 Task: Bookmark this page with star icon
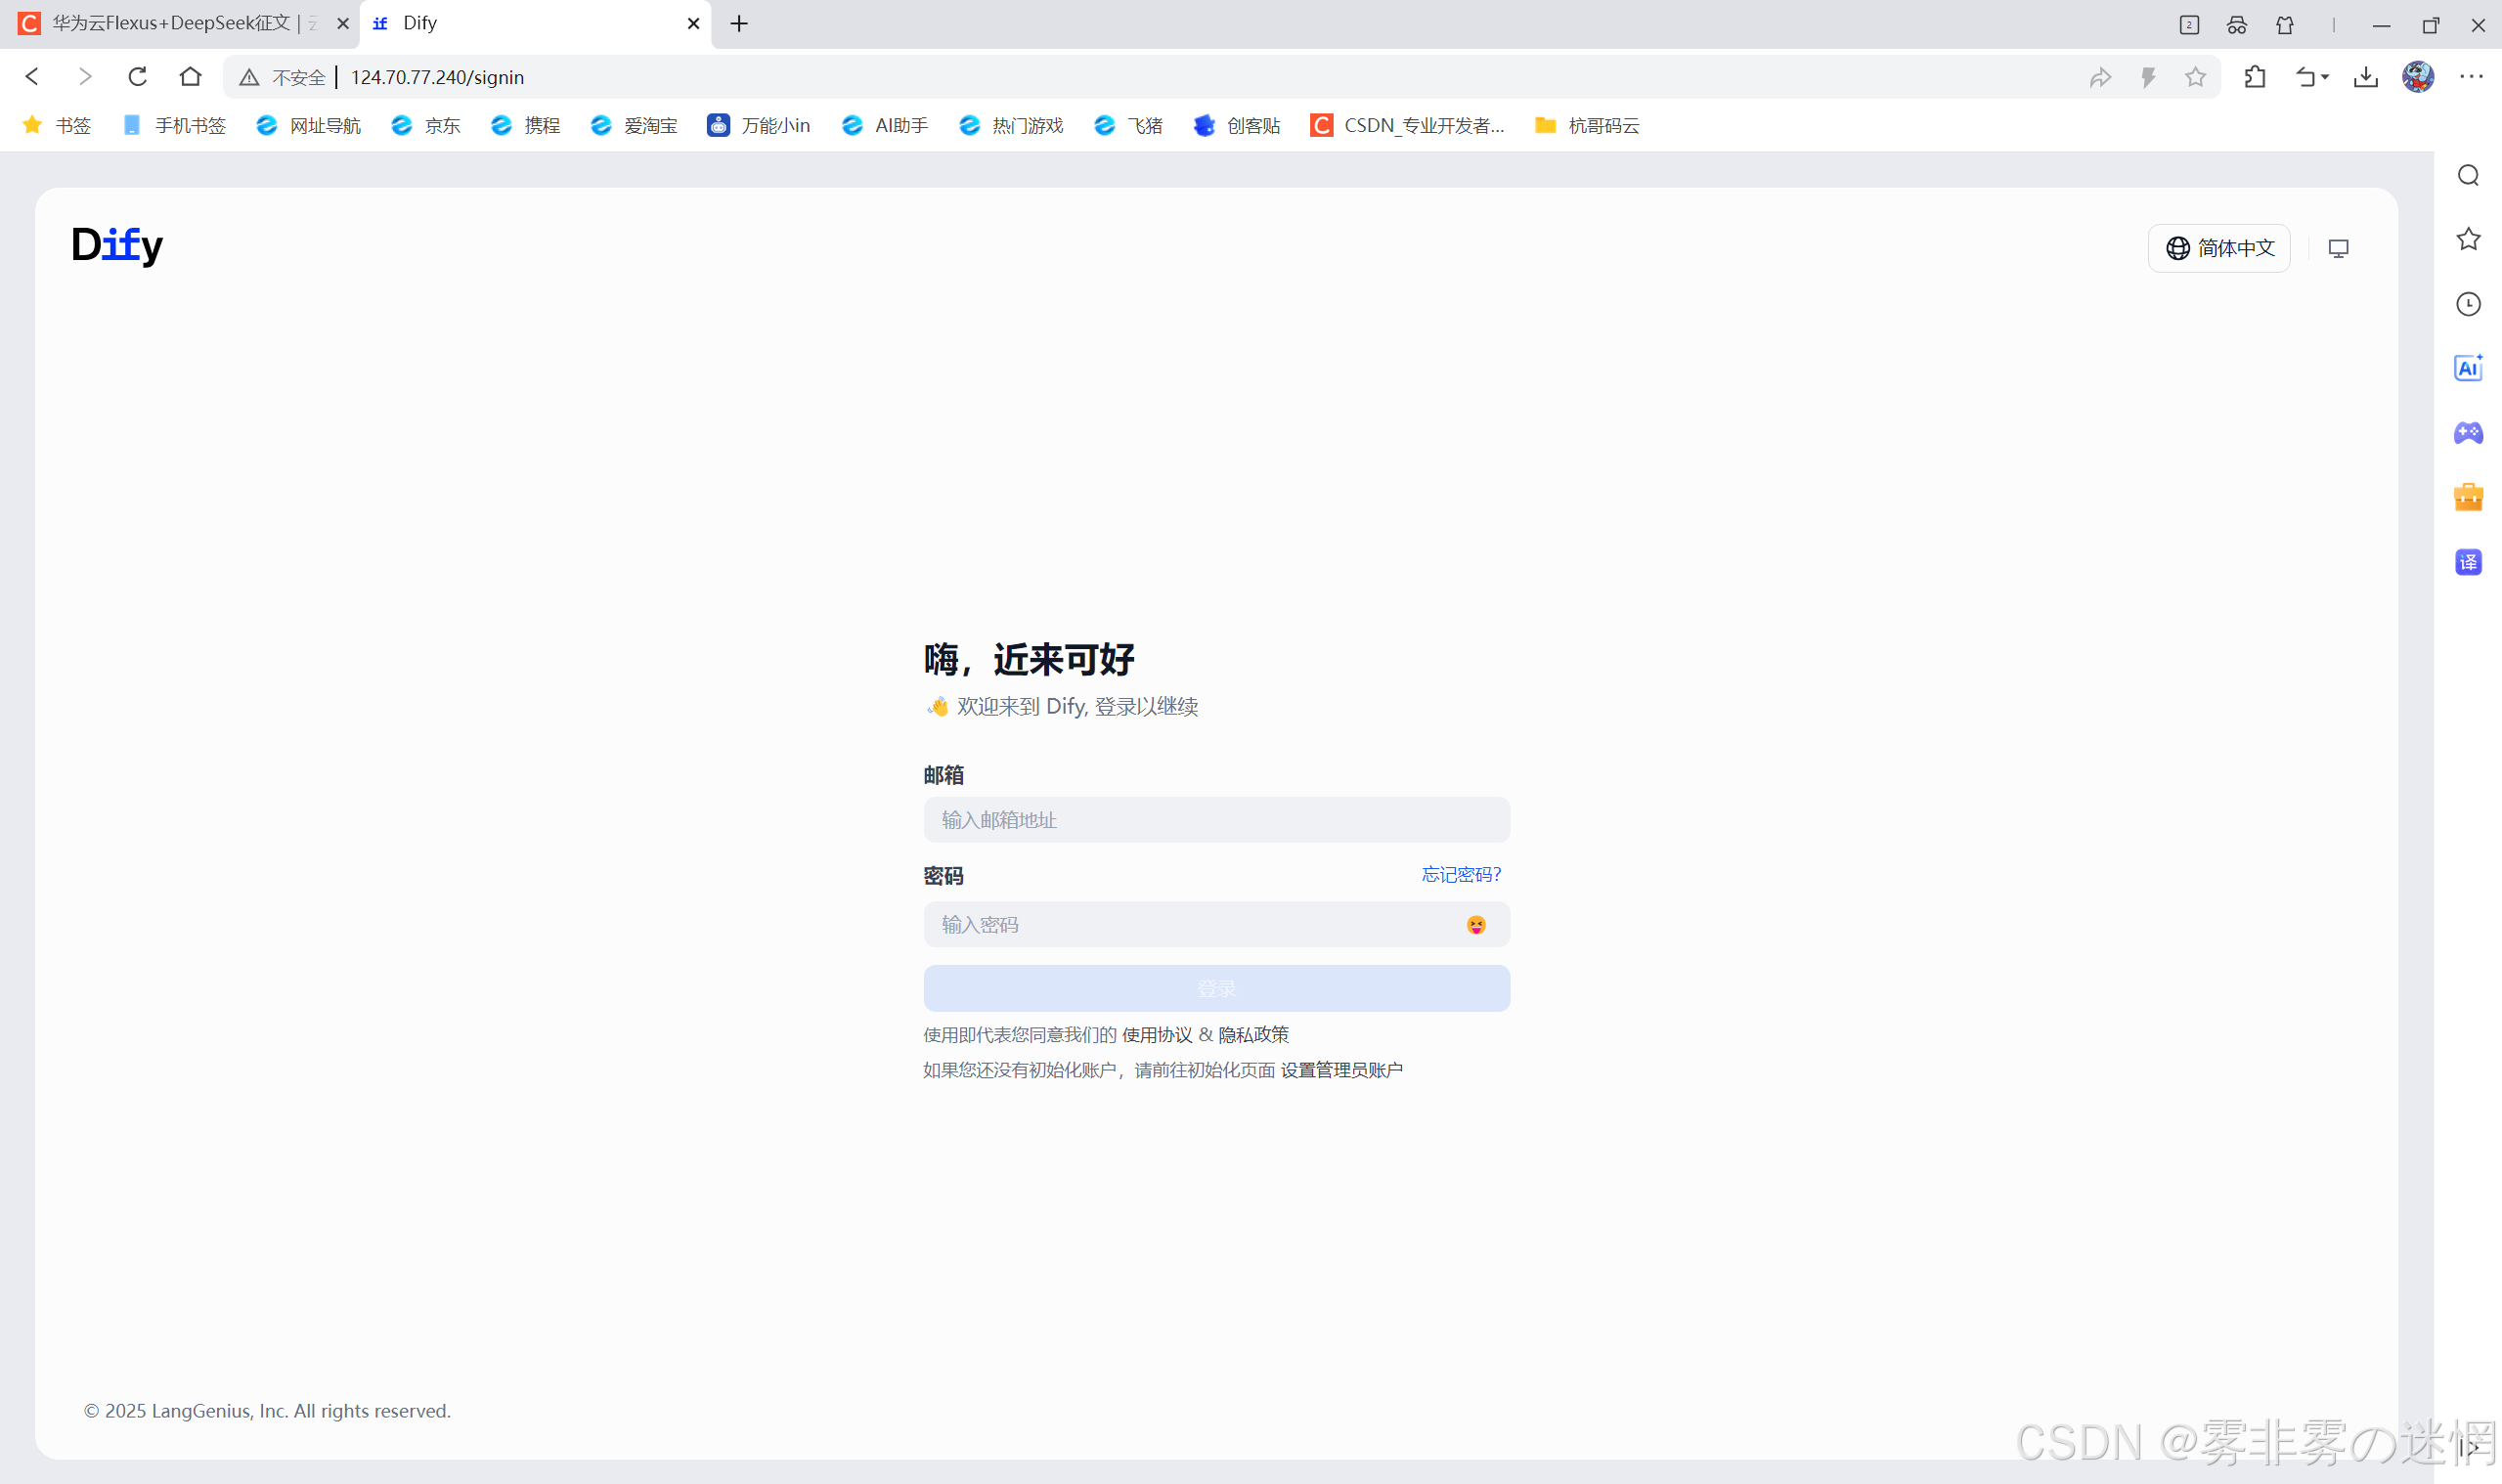(2195, 77)
